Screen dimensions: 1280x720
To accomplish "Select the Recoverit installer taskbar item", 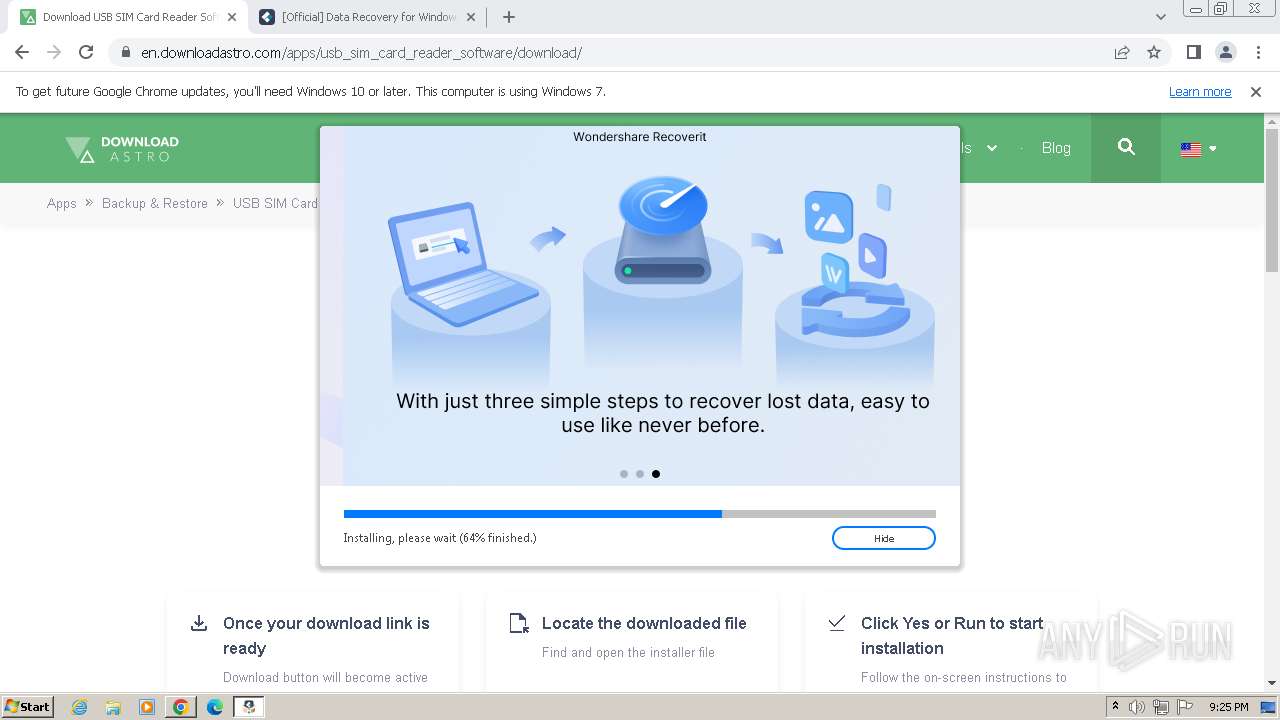I will pos(249,707).
